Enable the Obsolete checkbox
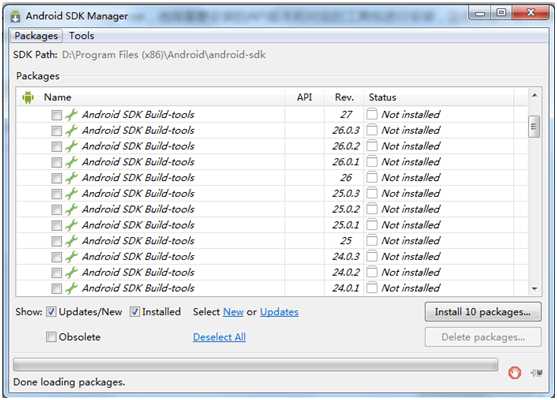This screenshot has width=557, height=400. pos(51,336)
